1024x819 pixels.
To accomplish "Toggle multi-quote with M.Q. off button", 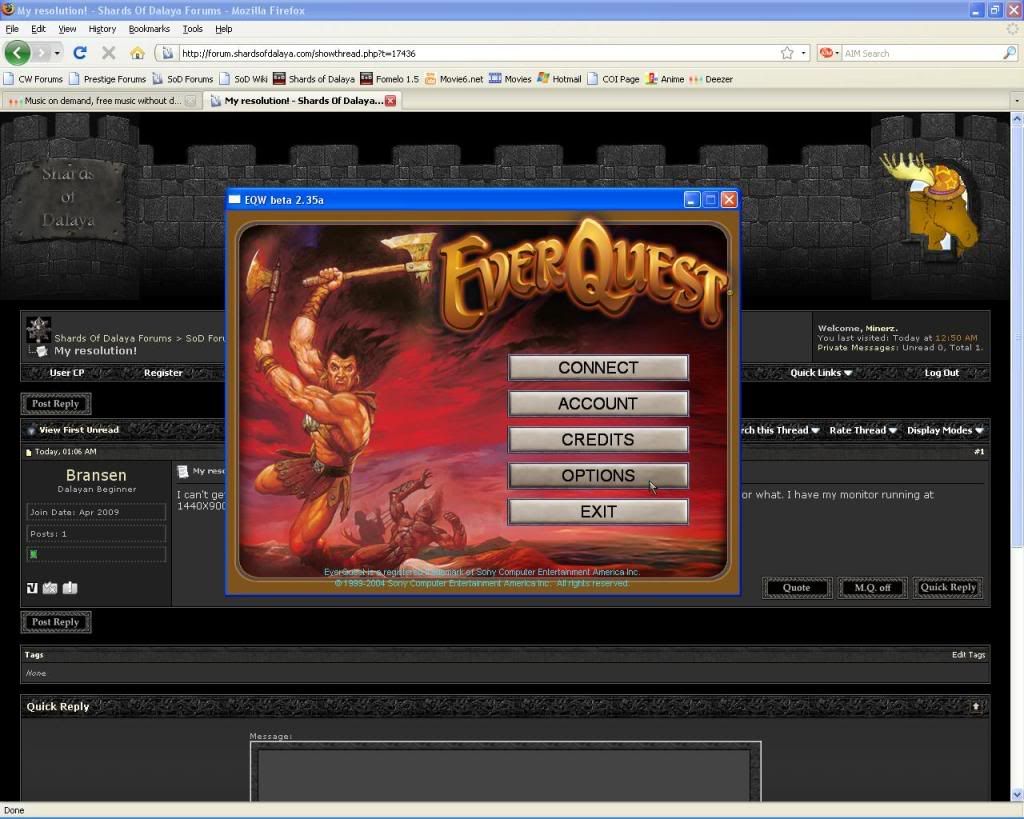I will (x=872, y=588).
